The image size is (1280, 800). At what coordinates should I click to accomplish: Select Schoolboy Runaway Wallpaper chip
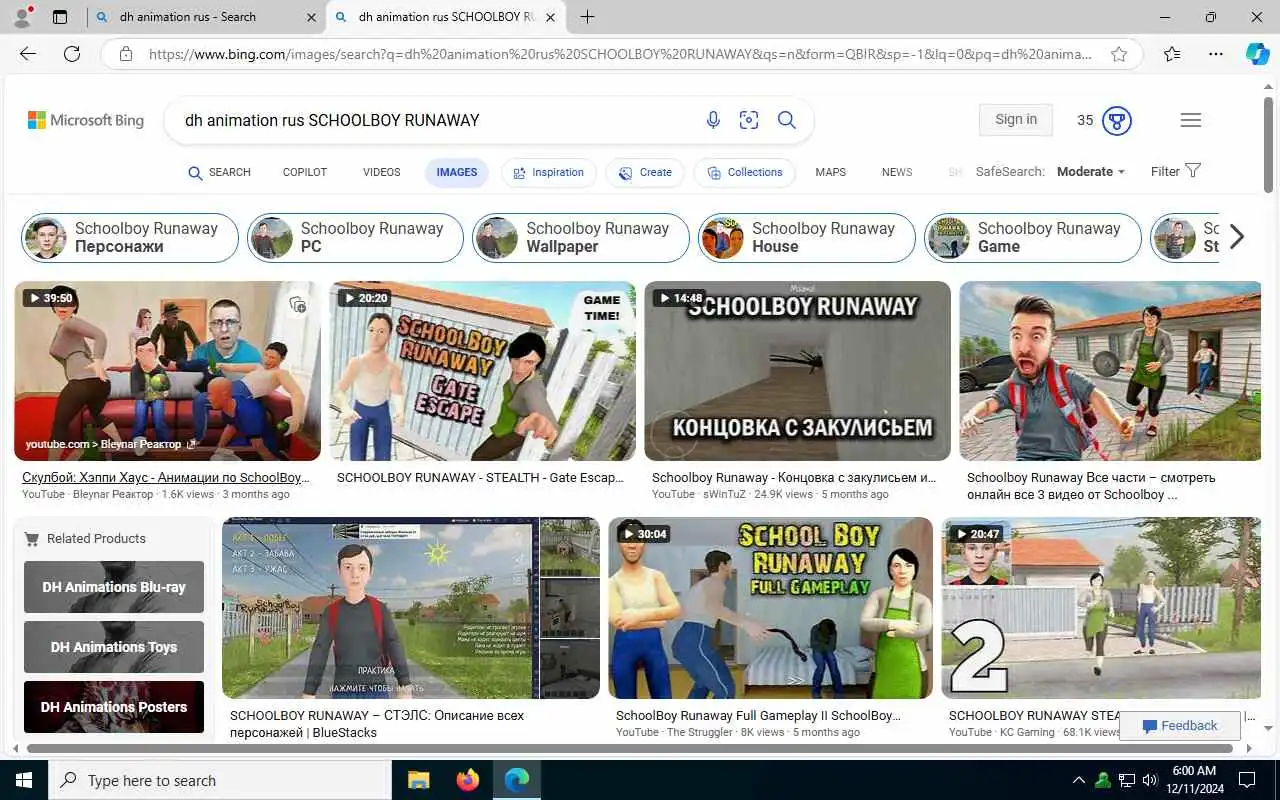[x=581, y=238]
